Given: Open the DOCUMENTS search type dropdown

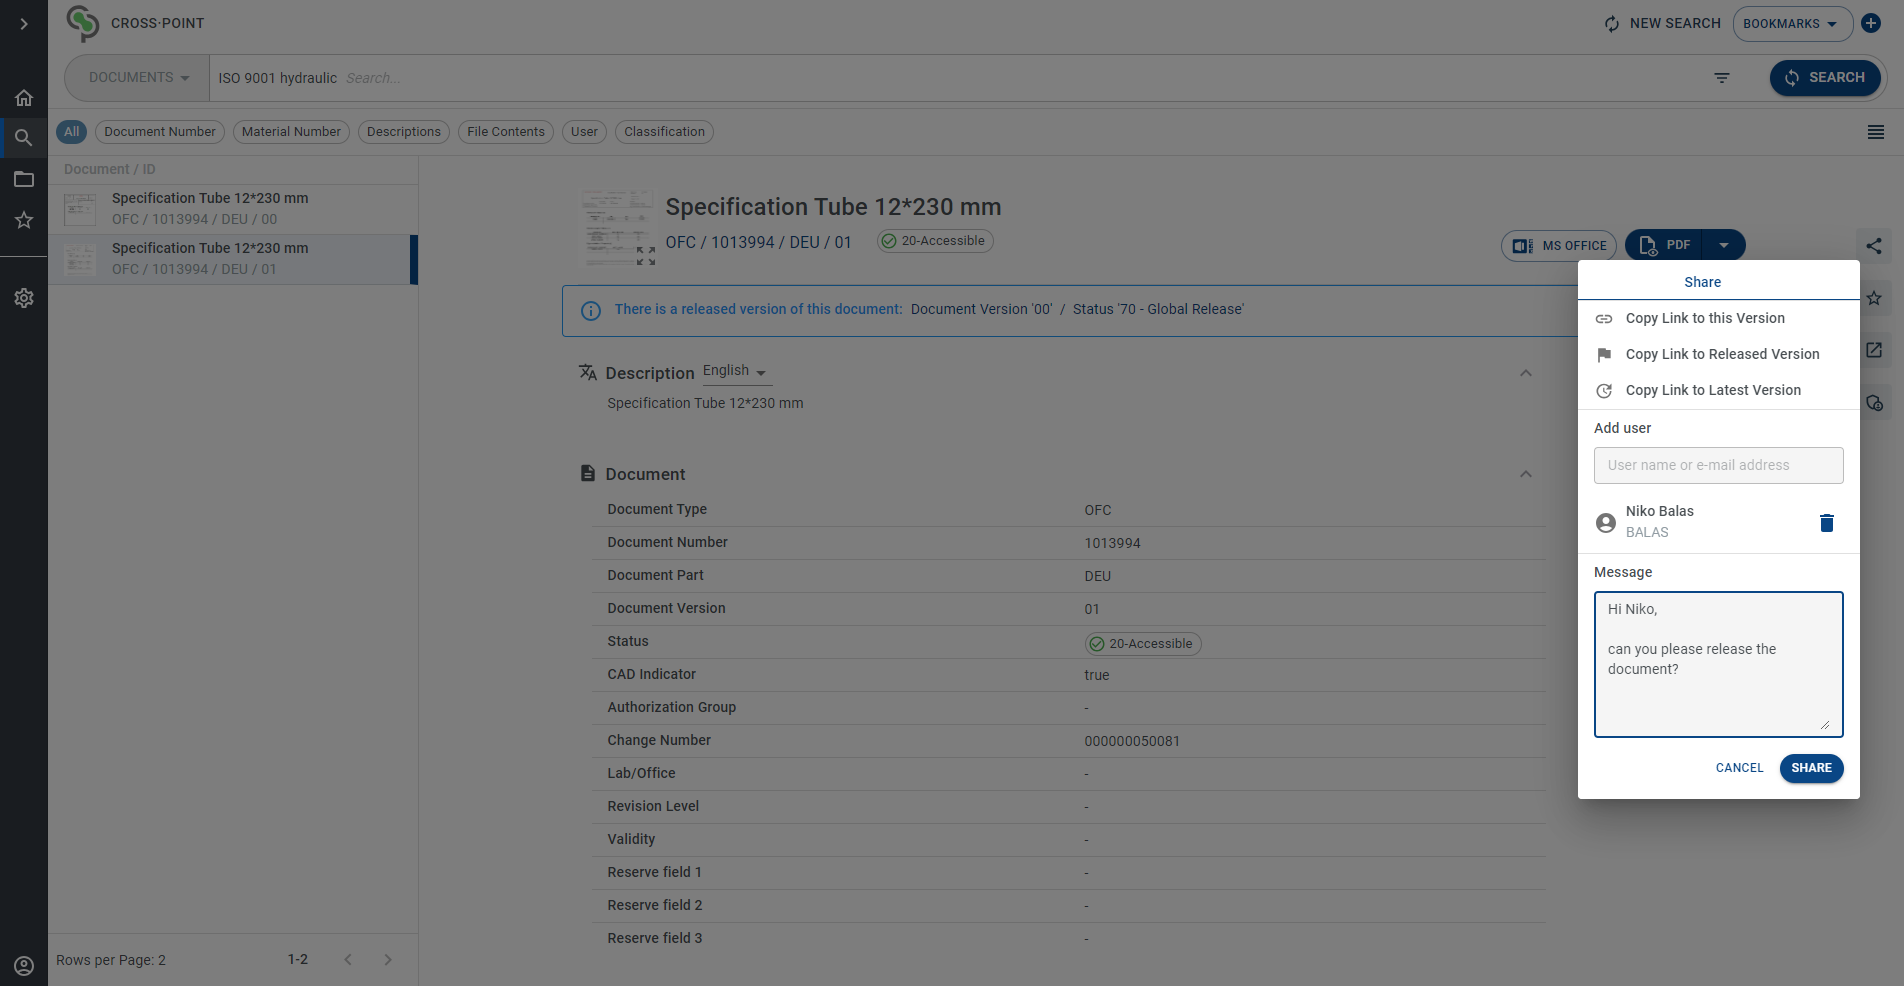Looking at the screenshot, I should [138, 78].
